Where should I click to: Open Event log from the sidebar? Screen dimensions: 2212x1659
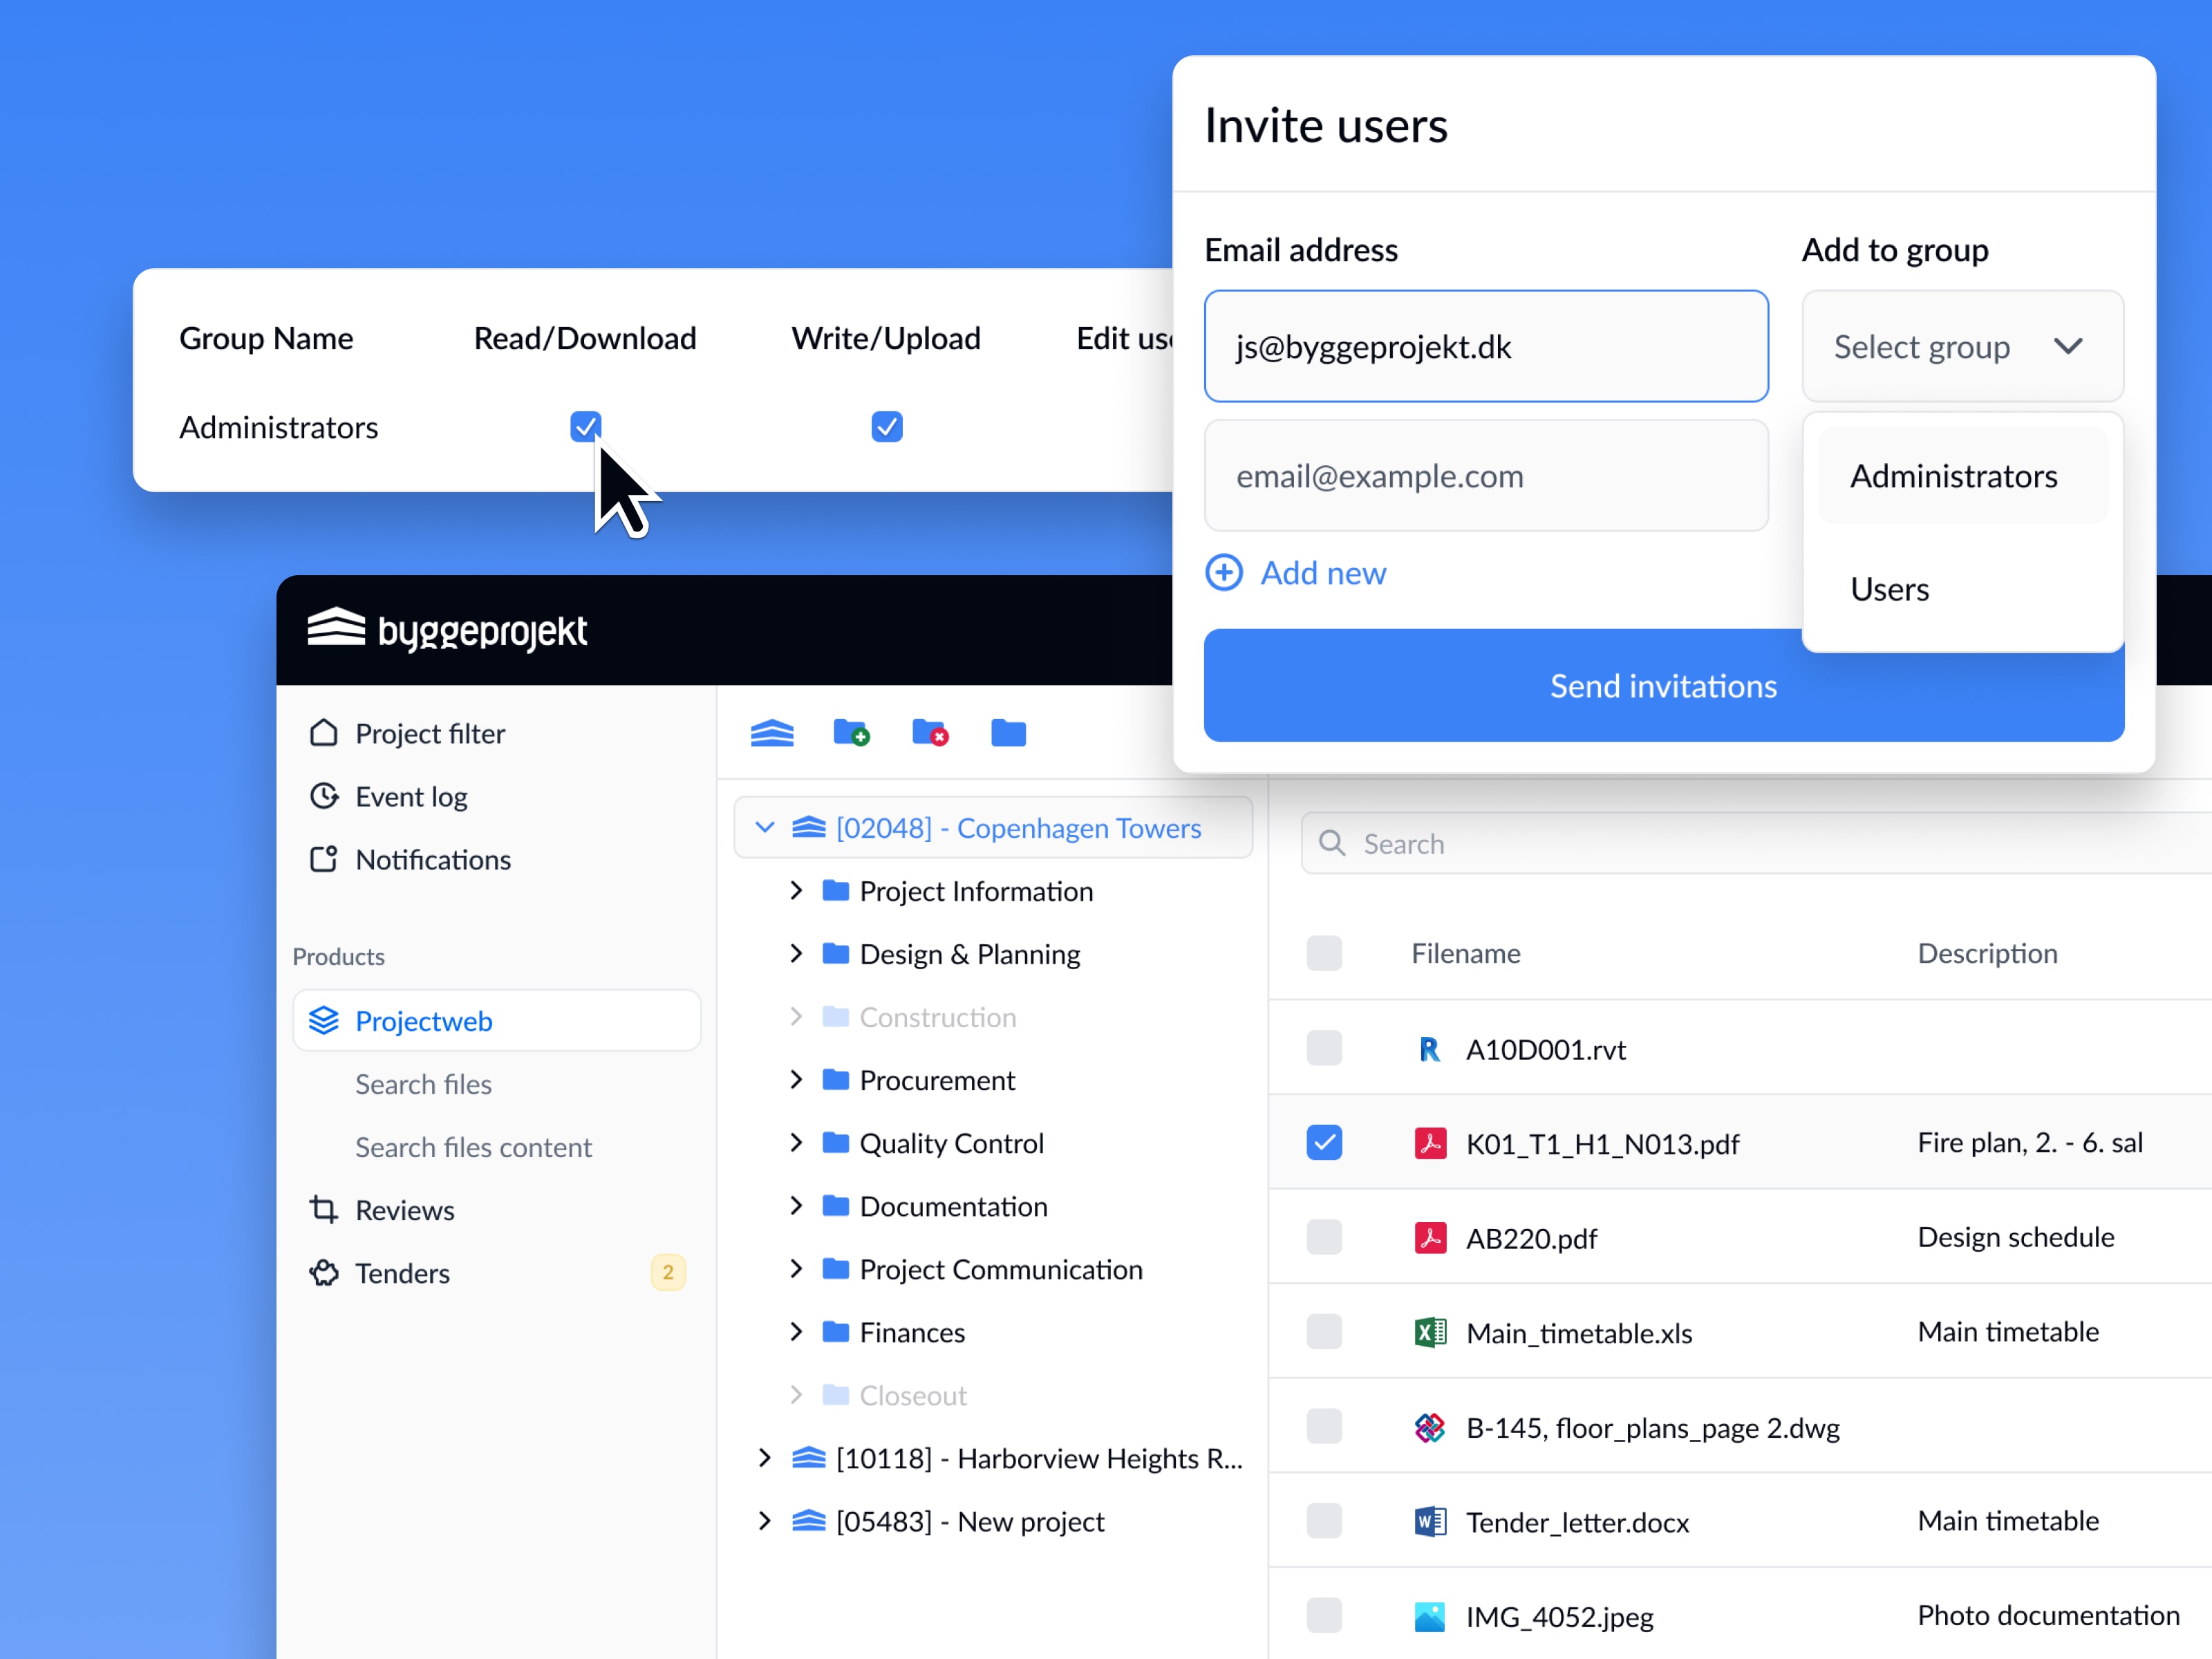click(x=410, y=796)
